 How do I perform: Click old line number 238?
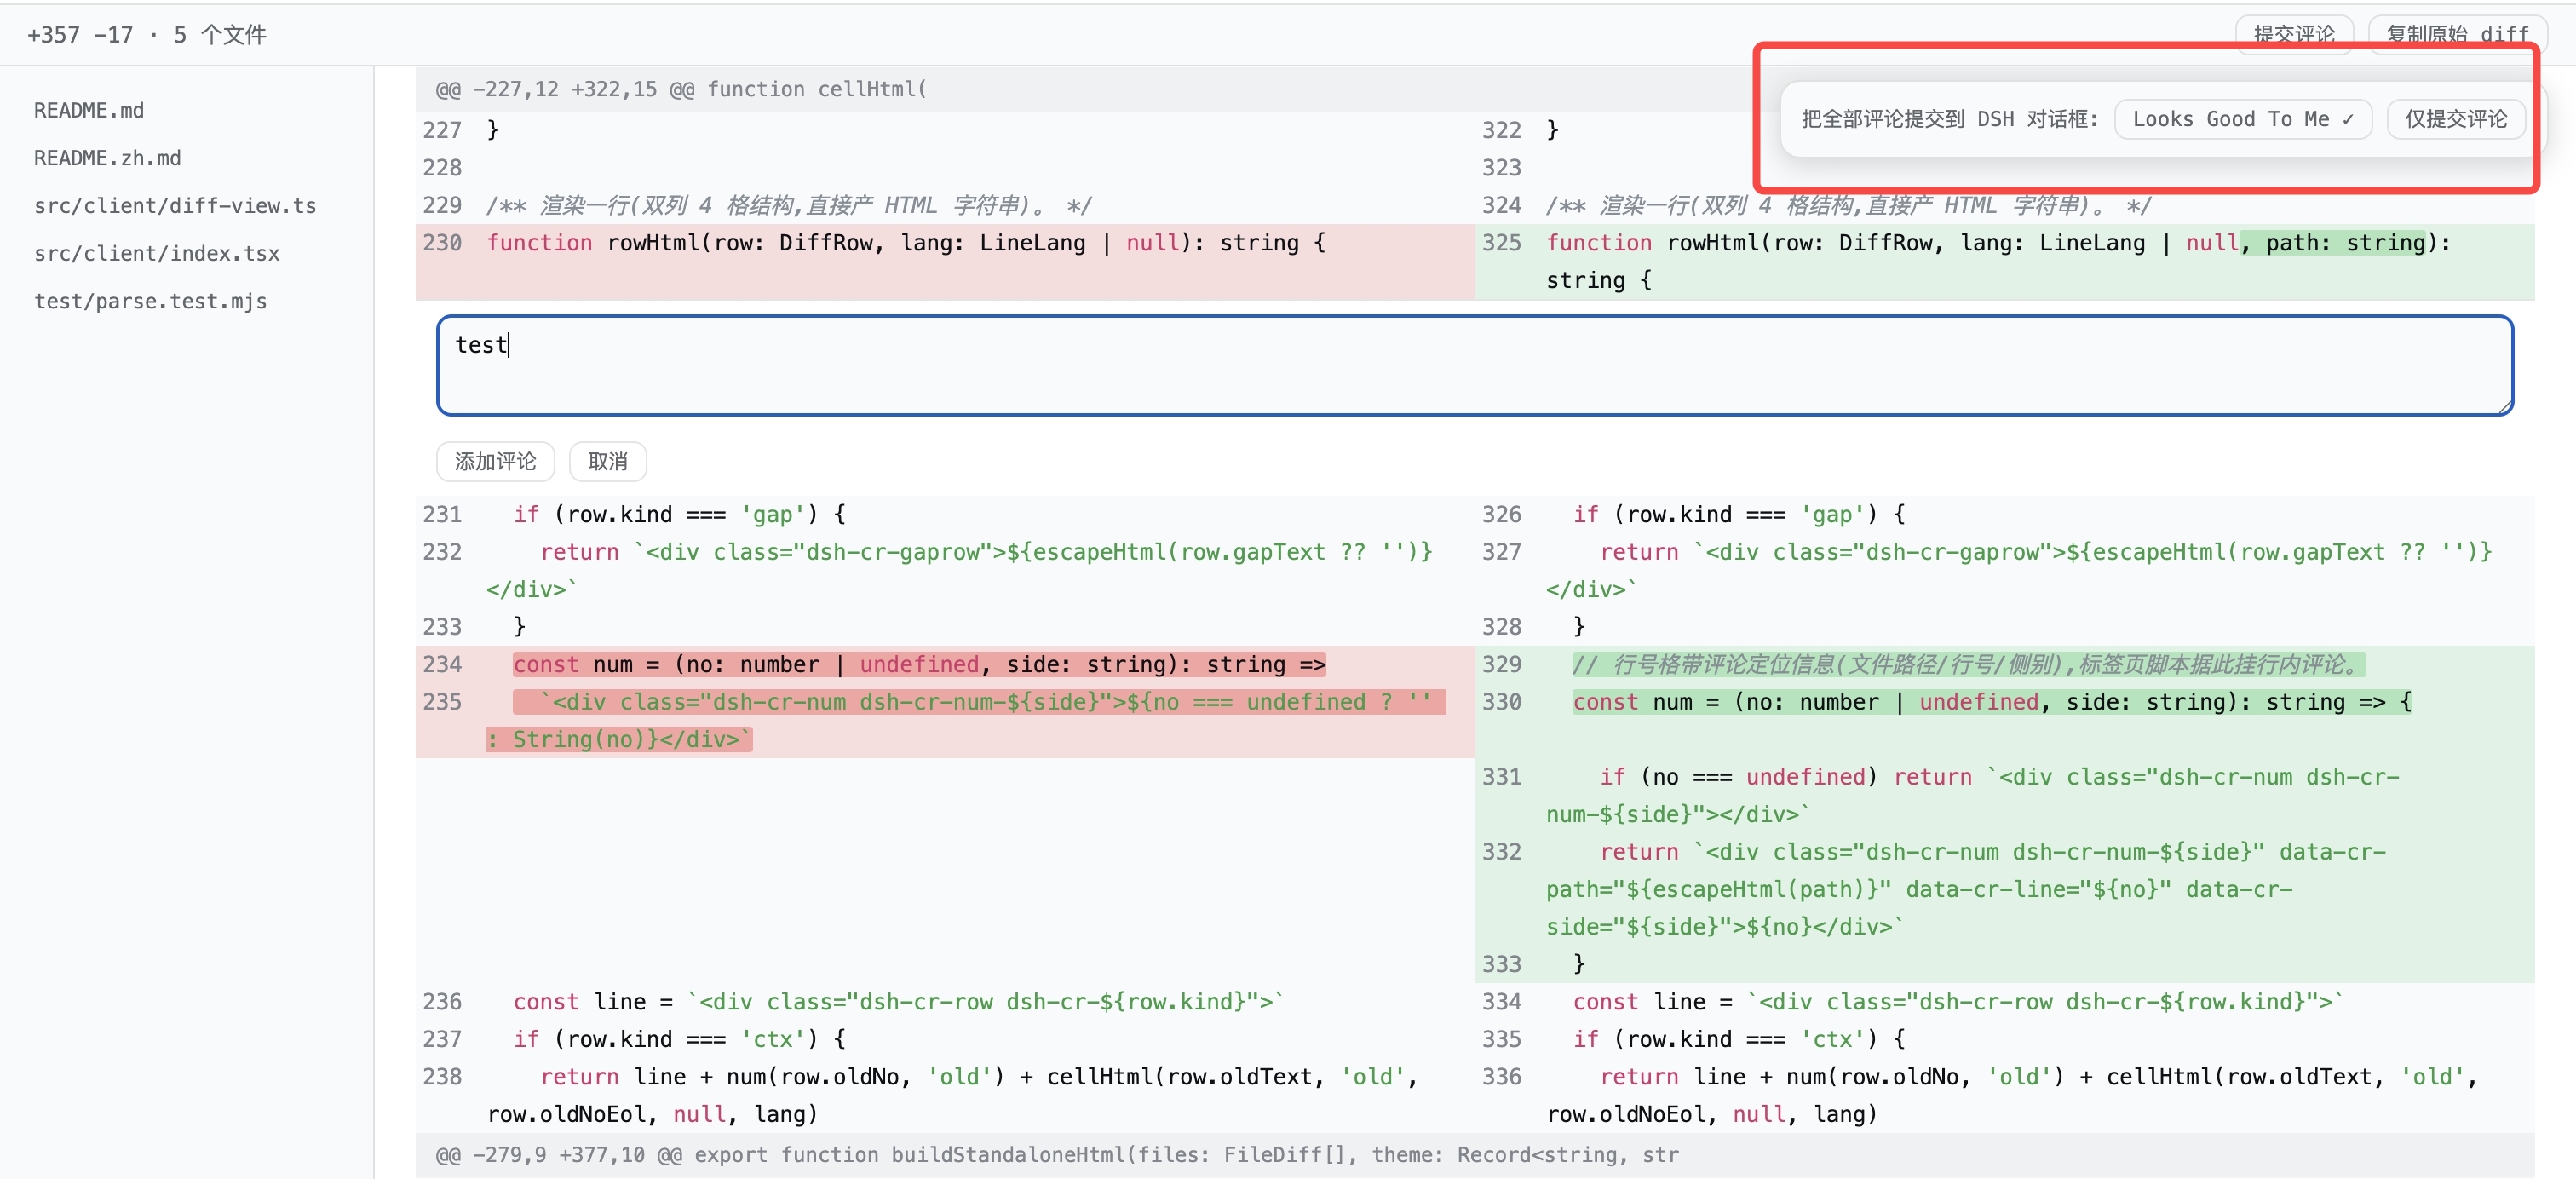(442, 1077)
